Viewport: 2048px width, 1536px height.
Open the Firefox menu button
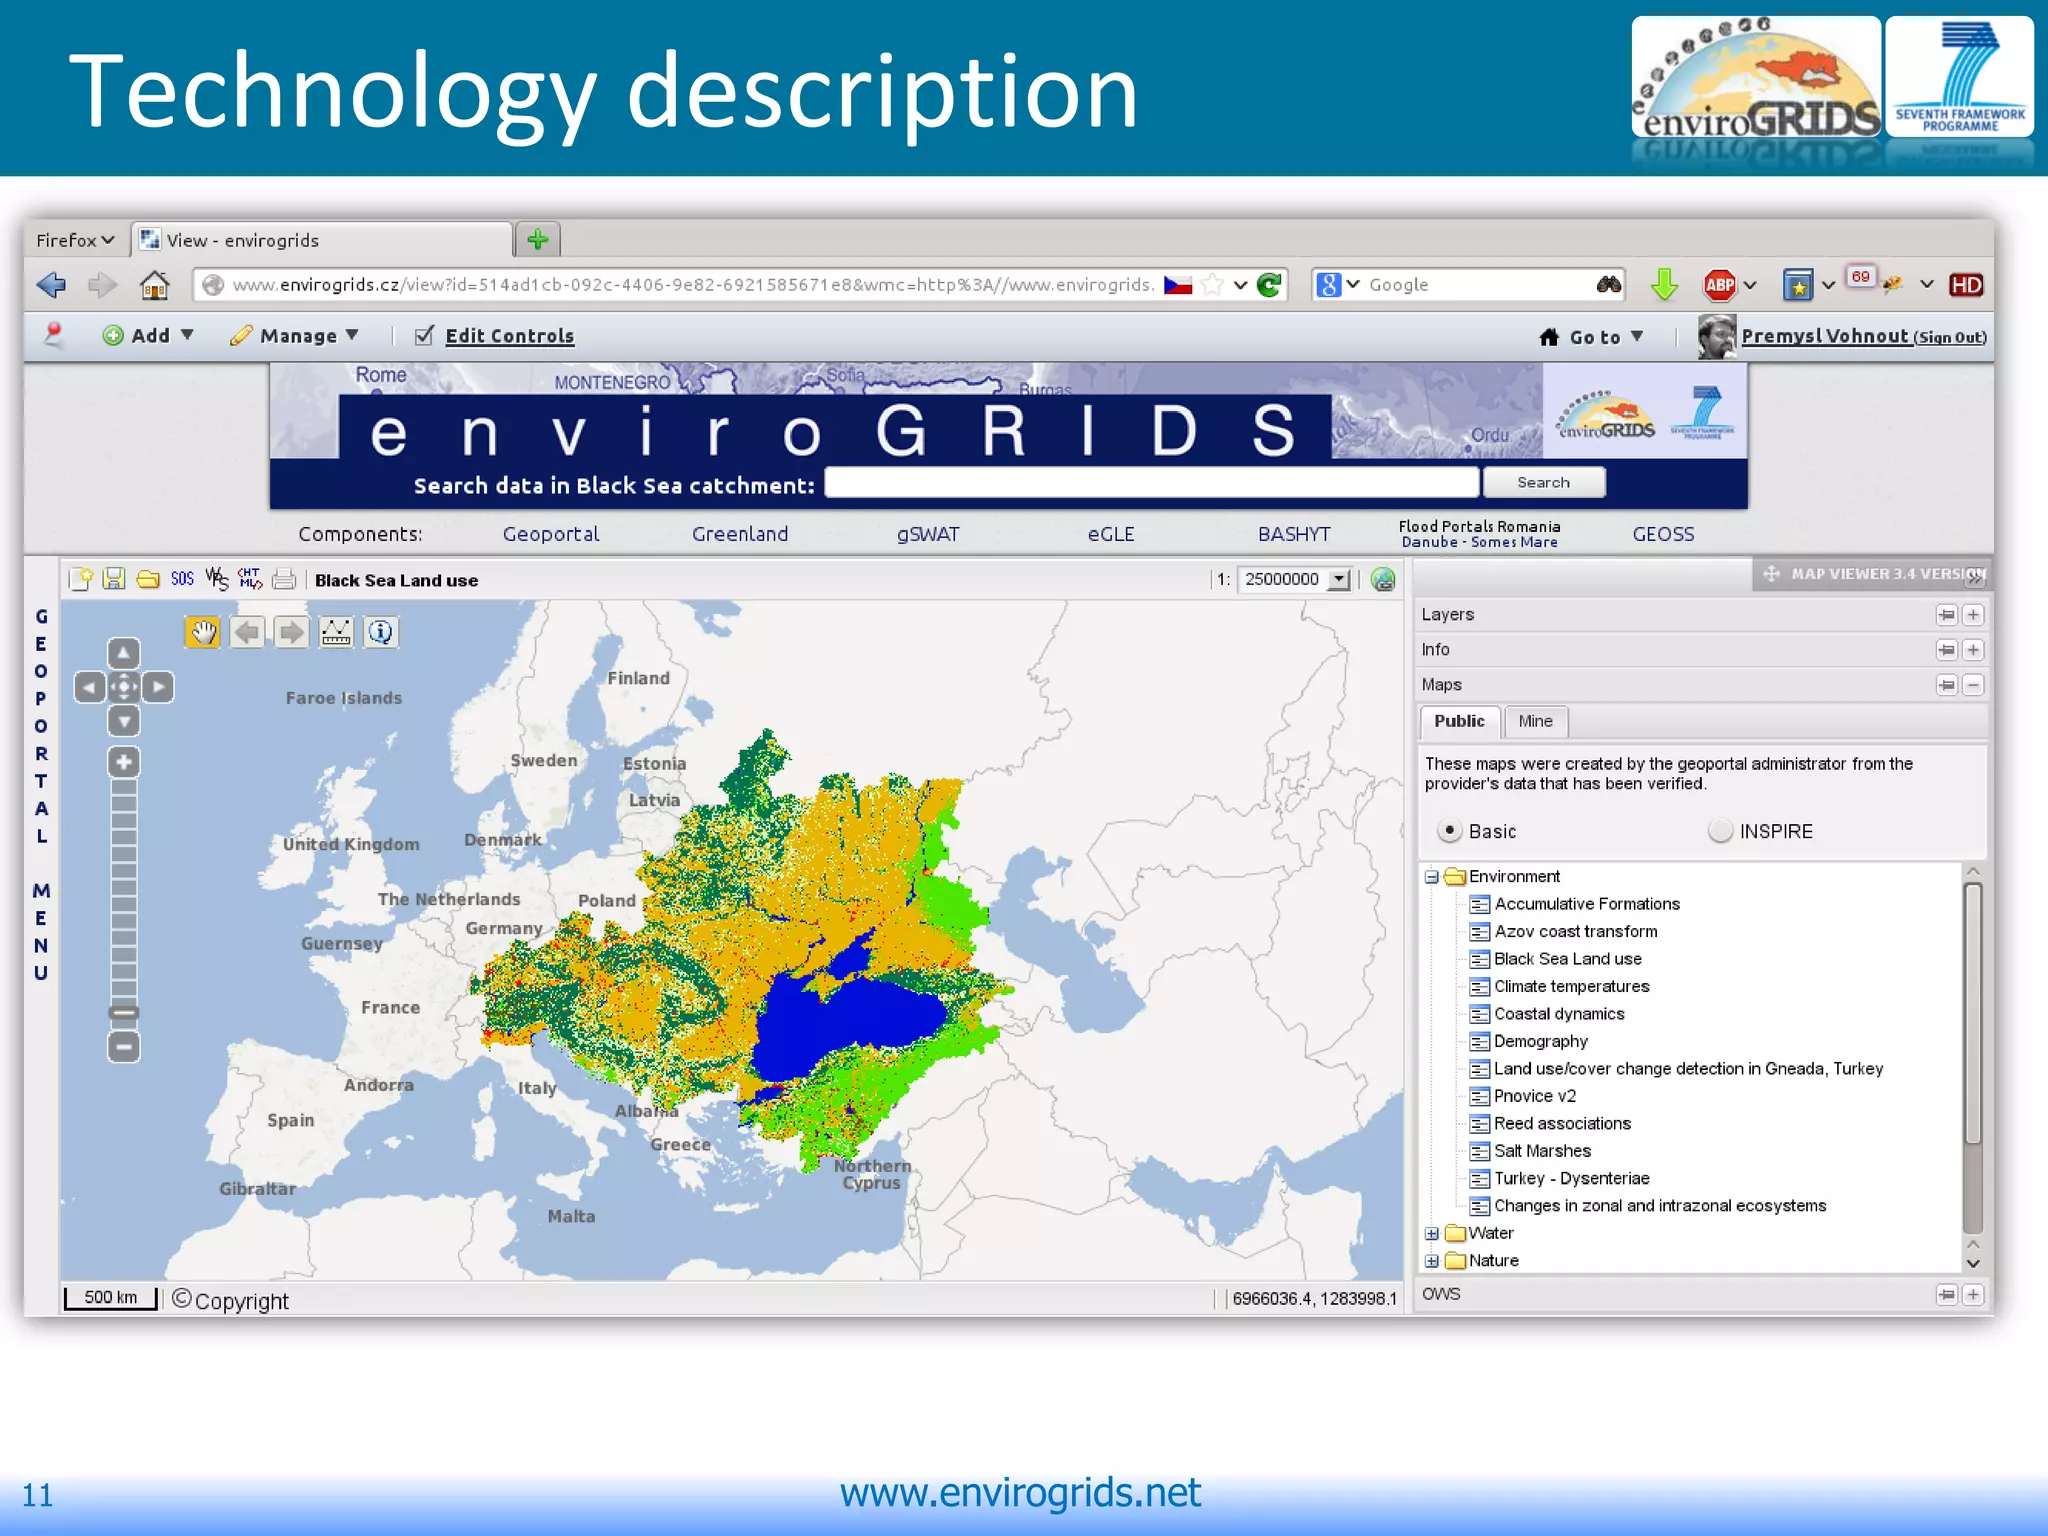click(x=76, y=240)
